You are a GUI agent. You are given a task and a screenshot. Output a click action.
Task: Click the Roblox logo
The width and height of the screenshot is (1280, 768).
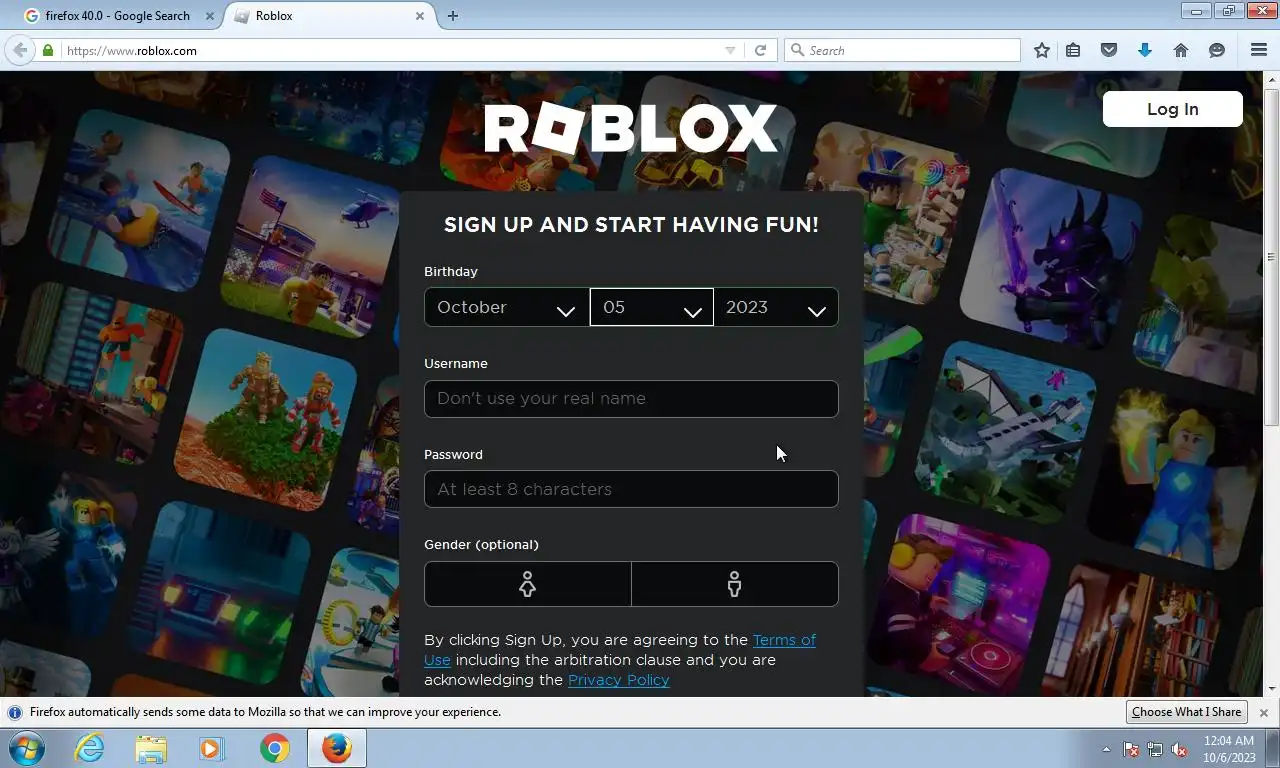click(x=631, y=129)
